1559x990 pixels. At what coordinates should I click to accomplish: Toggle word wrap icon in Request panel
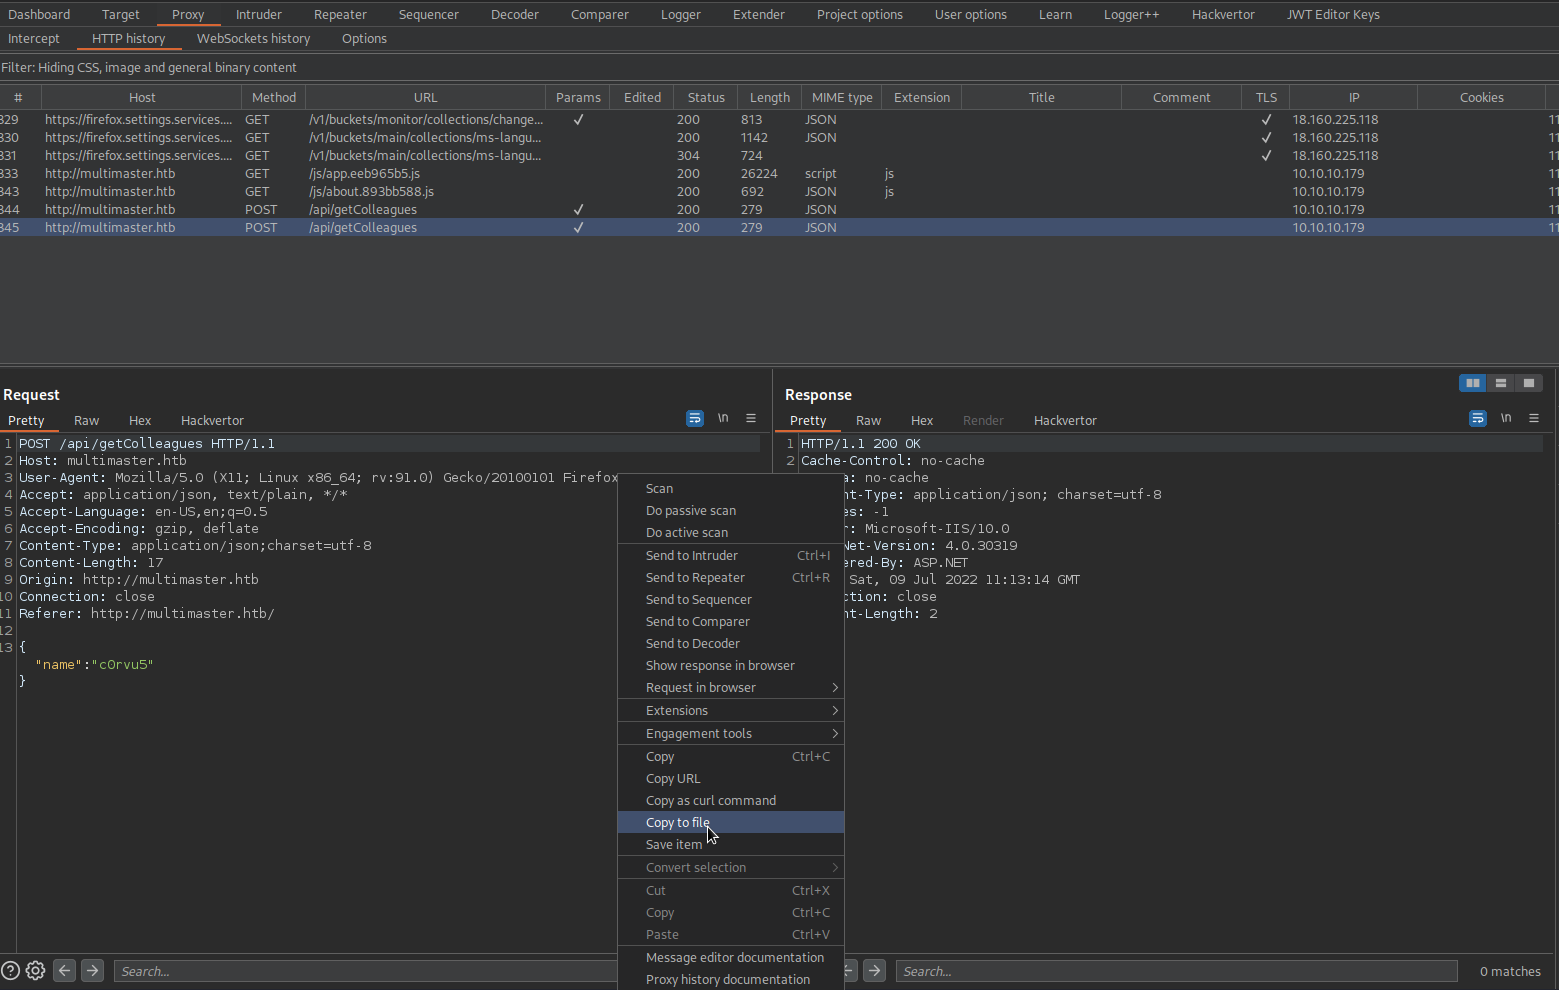(695, 419)
